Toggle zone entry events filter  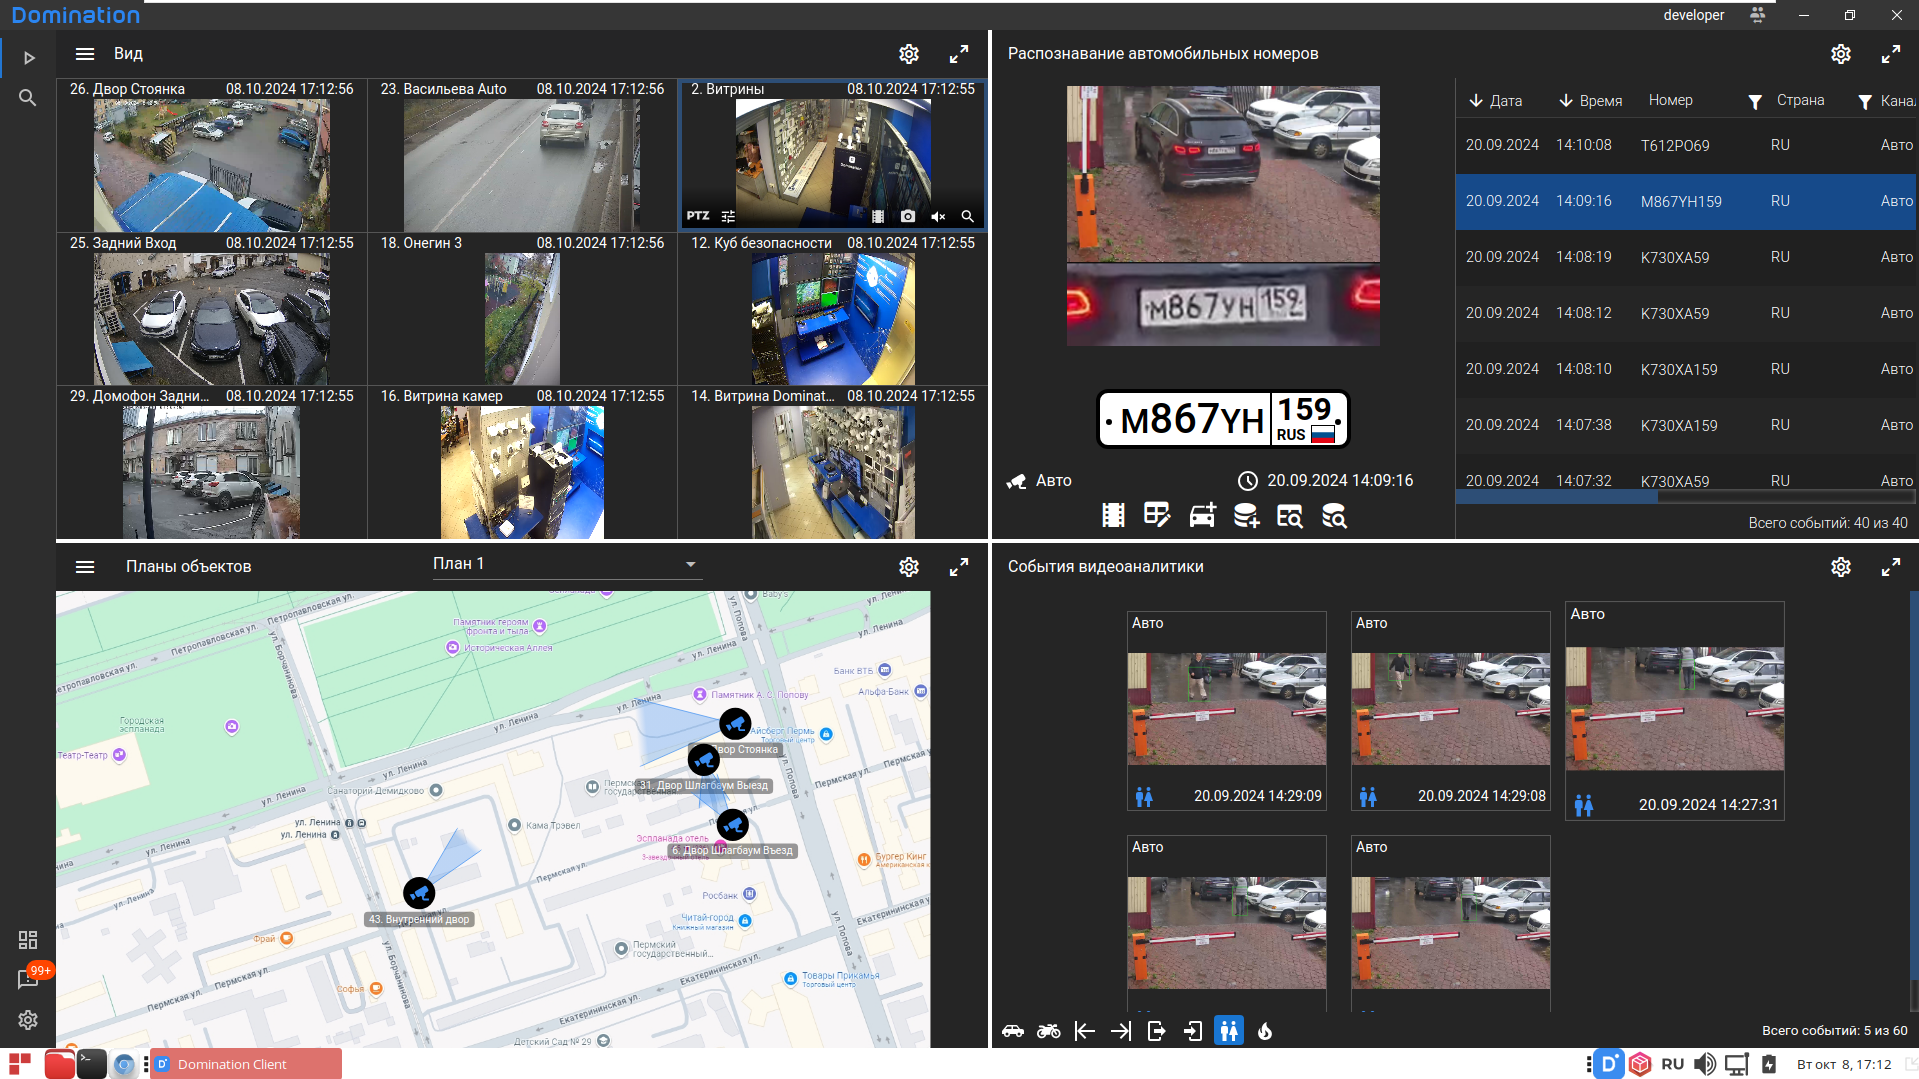coord(1193,1031)
